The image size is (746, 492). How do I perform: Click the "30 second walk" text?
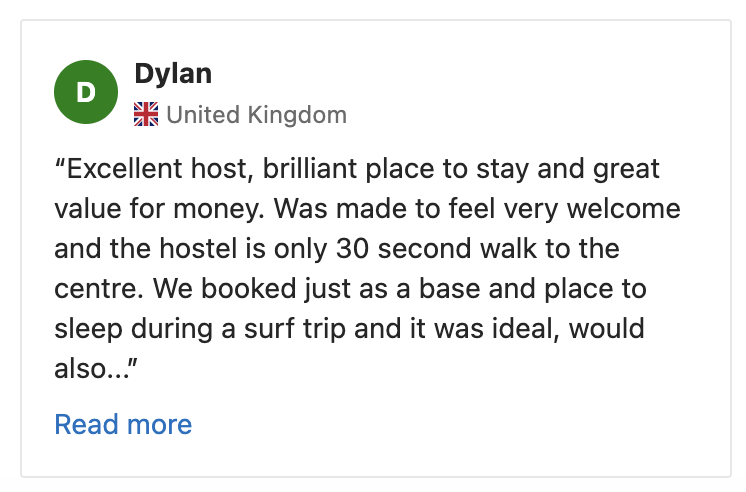pos(434,248)
